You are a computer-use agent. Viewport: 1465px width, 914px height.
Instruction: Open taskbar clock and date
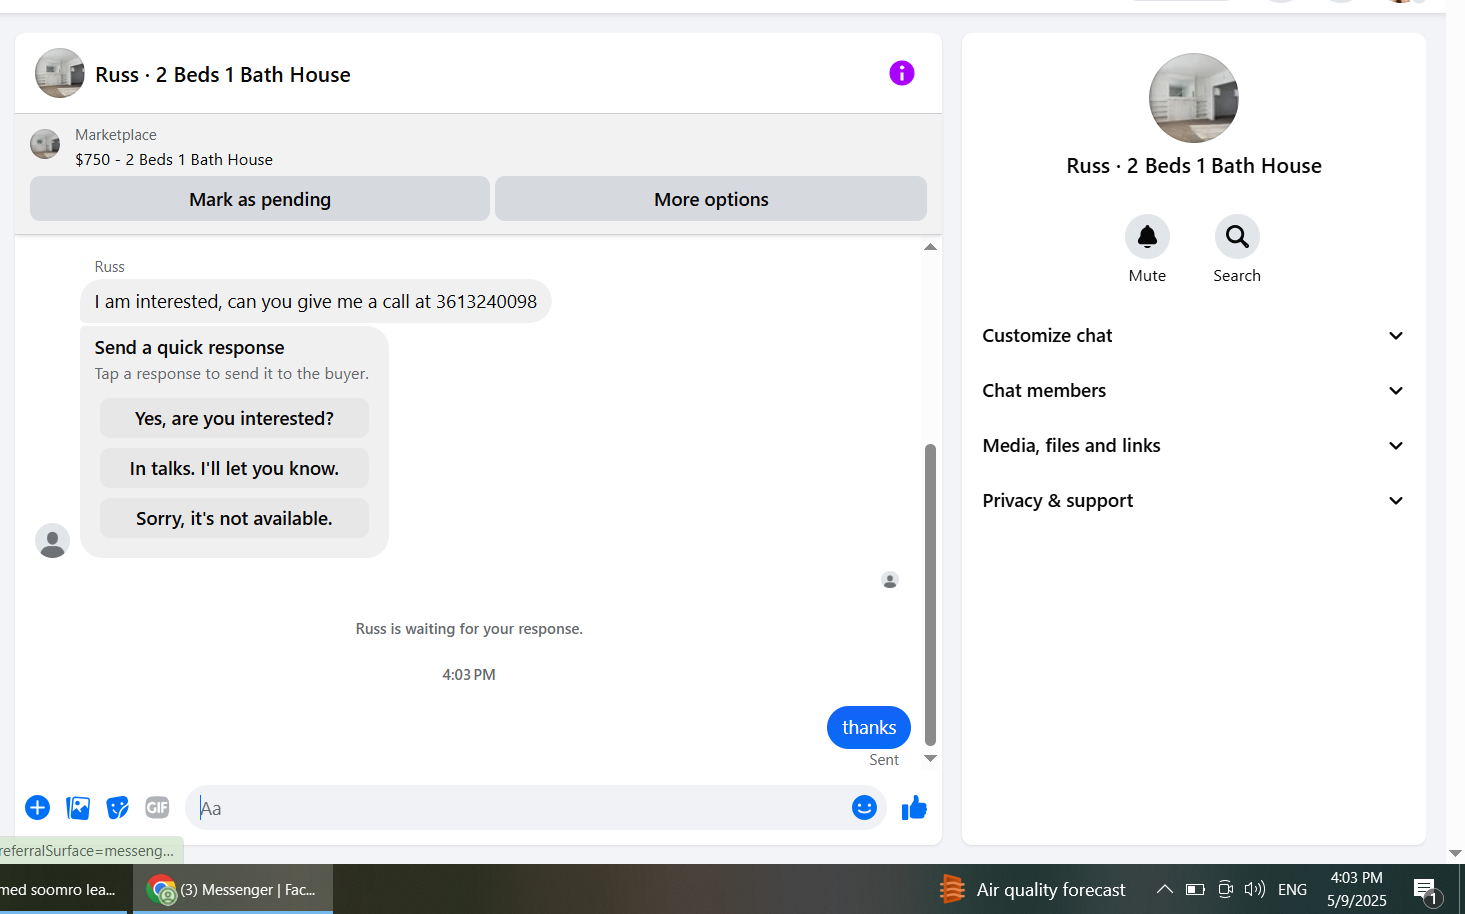pos(1357,889)
